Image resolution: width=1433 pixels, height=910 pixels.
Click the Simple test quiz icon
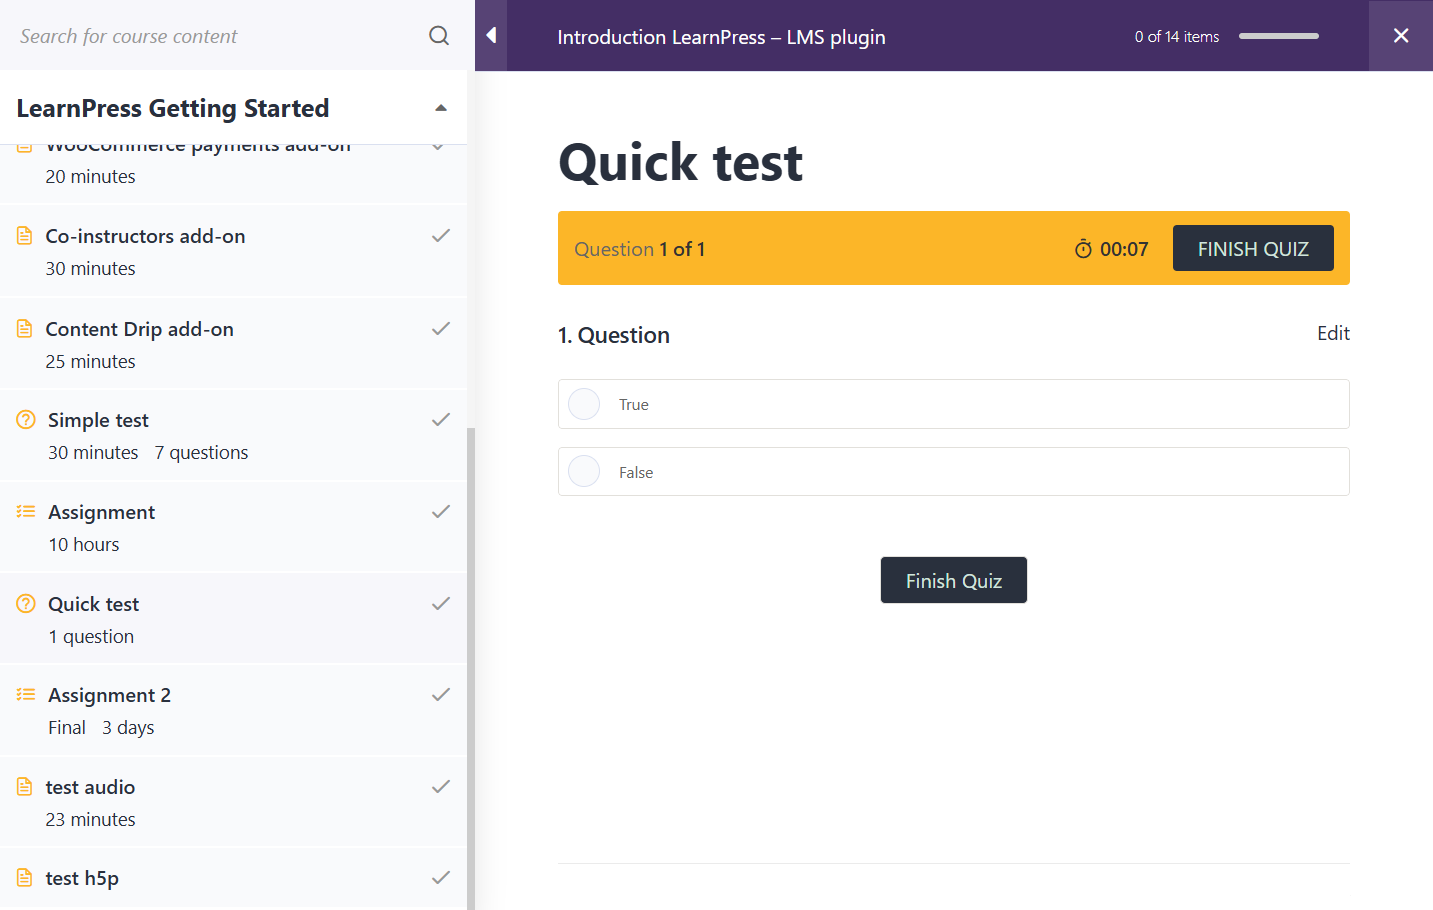pos(26,420)
